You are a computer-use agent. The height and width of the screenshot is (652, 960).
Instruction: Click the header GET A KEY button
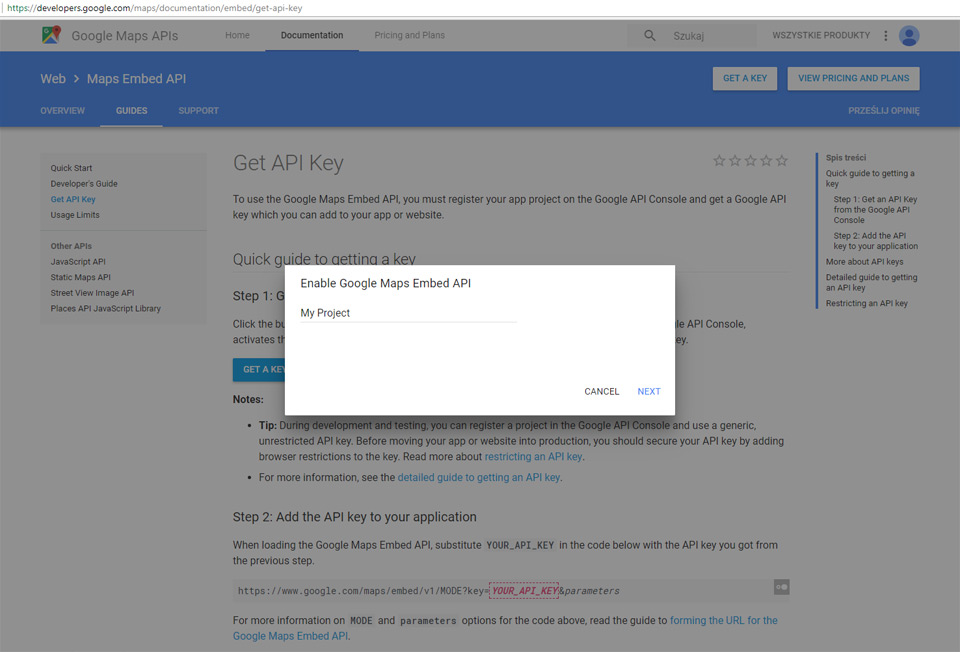744,78
